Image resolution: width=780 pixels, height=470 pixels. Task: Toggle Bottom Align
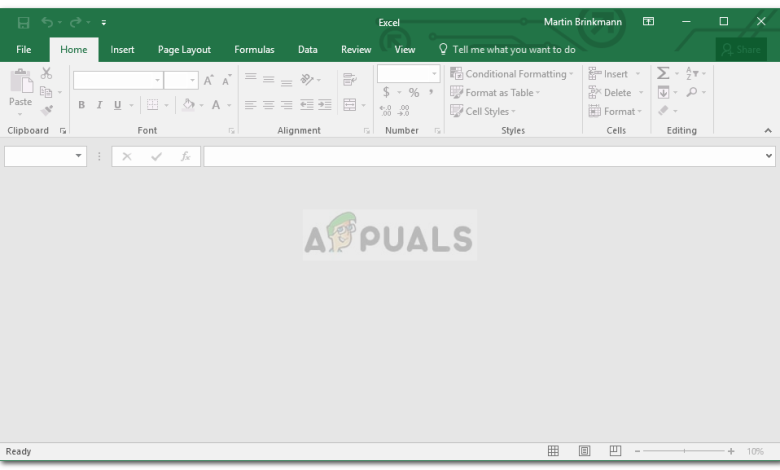pyautogui.click(x=287, y=82)
